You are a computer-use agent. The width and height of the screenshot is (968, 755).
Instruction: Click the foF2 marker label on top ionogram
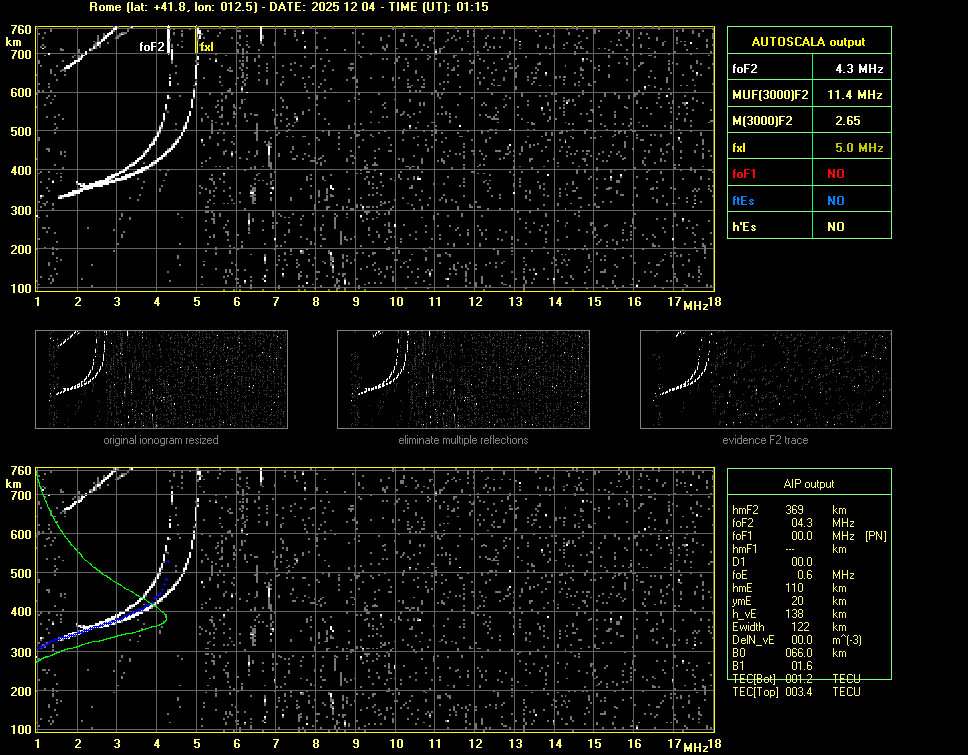tap(151, 46)
